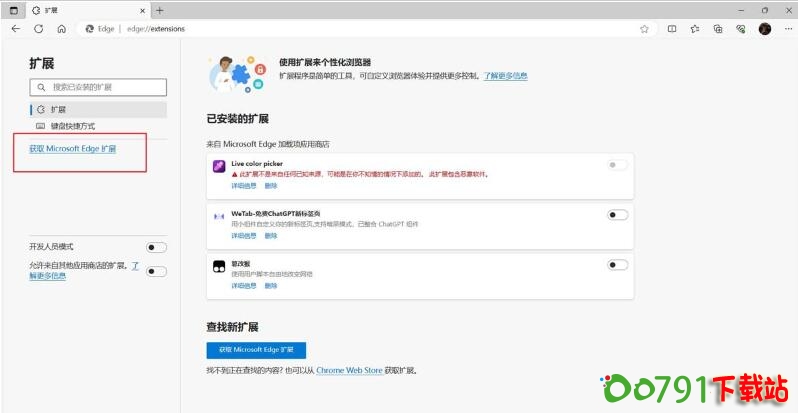
Task: Click the search magnifier icon in sidebar
Action: (x=41, y=87)
